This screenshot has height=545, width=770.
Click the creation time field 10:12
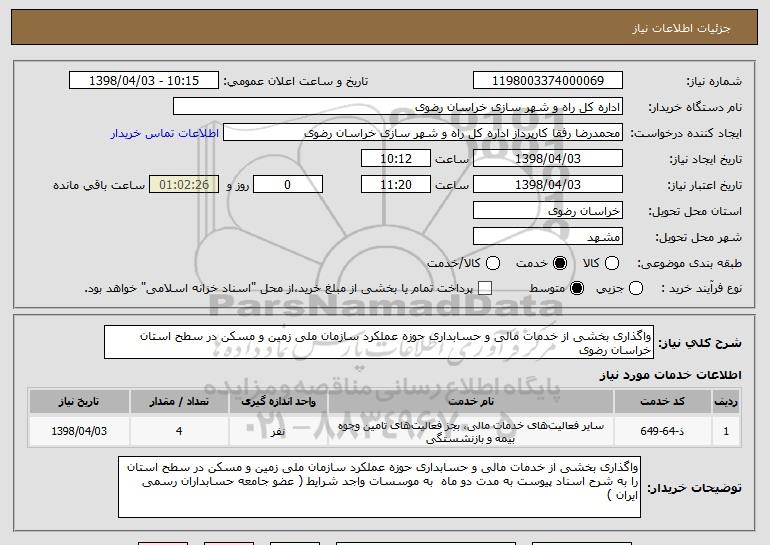(396, 159)
